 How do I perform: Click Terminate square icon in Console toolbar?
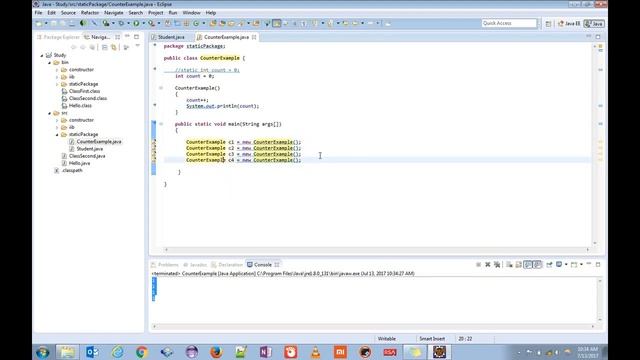tap(478, 264)
